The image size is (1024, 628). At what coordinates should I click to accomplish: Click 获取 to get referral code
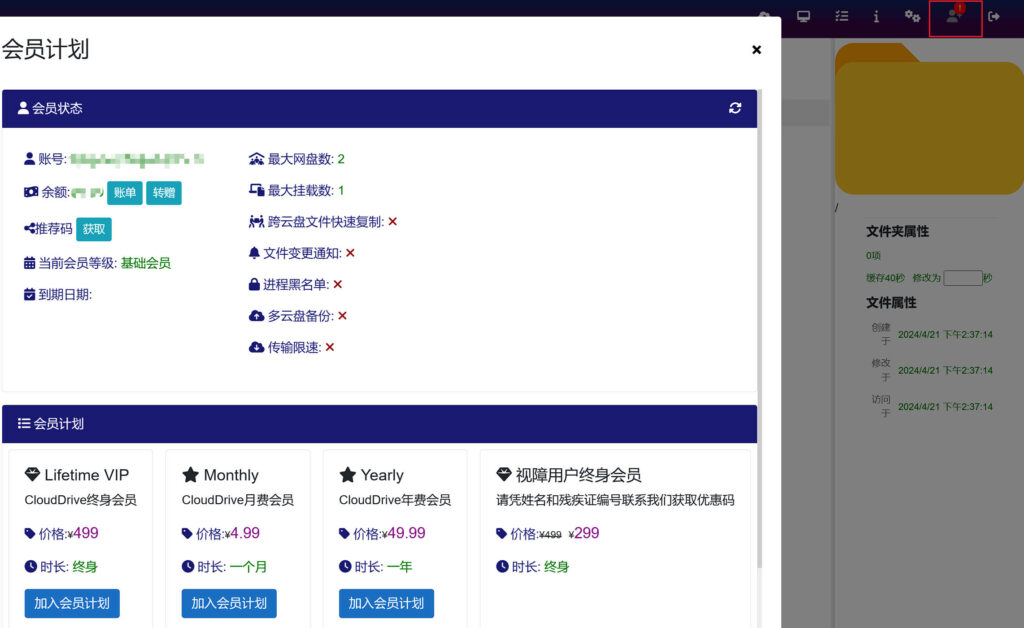point(94,229)
